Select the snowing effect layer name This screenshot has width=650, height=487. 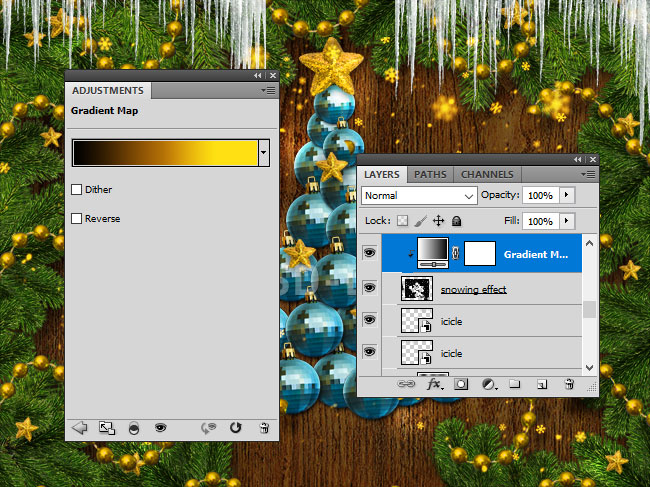click(x=473, y=289)
